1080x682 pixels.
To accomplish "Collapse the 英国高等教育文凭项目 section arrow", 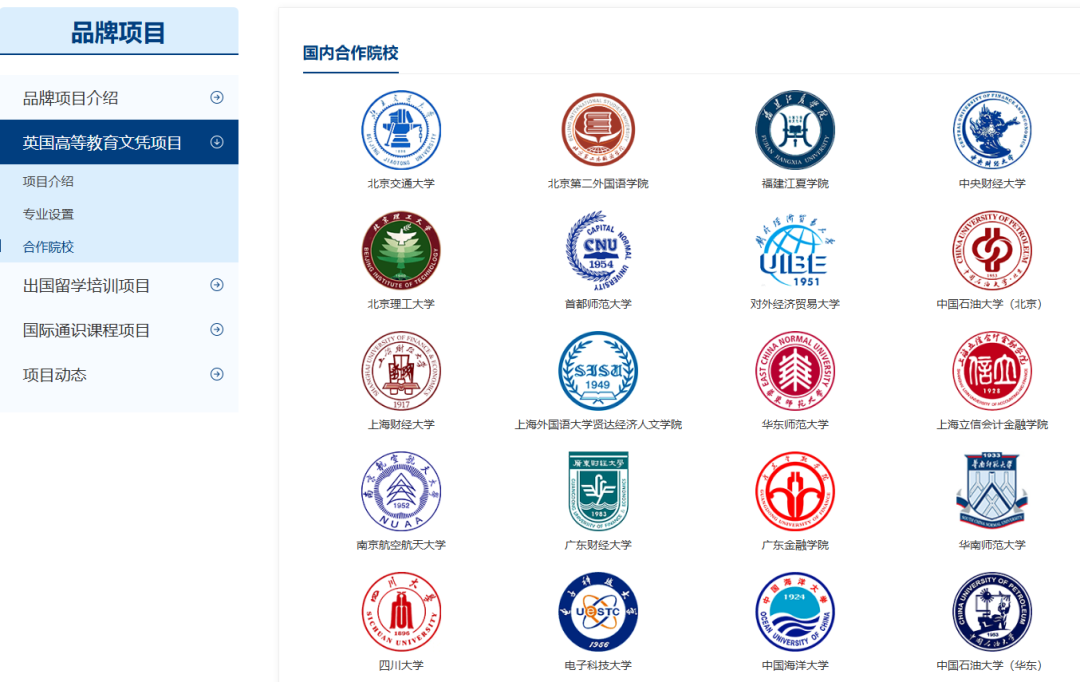I will pyautogui.click(x=217, y=142).
